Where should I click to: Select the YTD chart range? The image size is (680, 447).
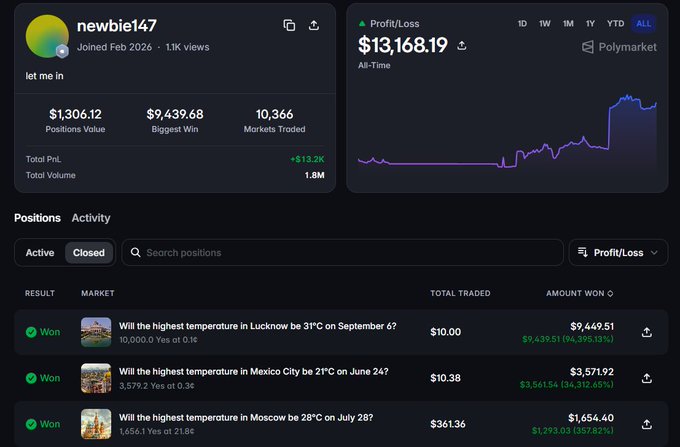(x=615, y=23)
